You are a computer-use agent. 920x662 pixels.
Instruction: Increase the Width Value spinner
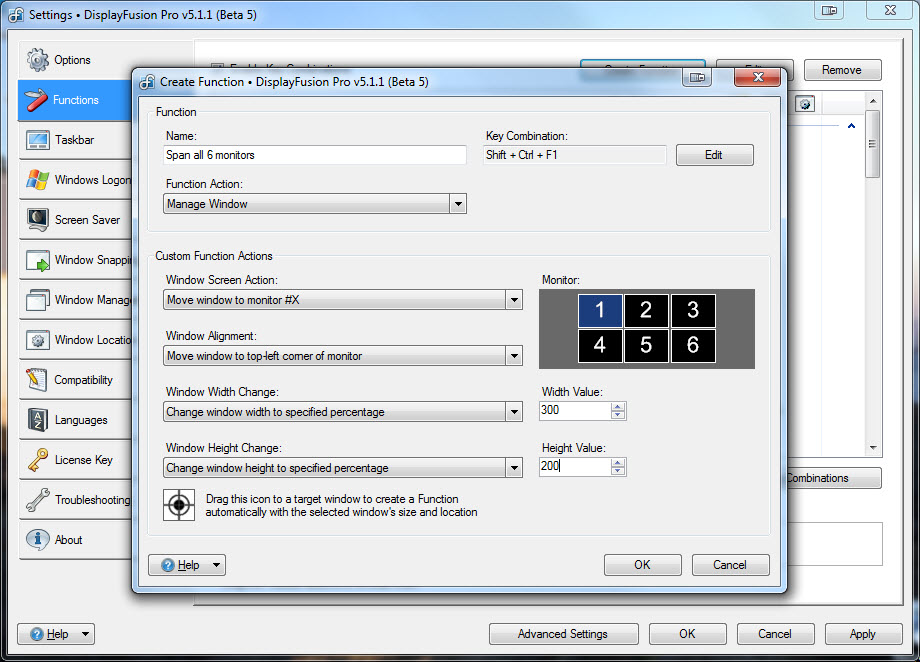pyautogui.click(x=618, y=407)
